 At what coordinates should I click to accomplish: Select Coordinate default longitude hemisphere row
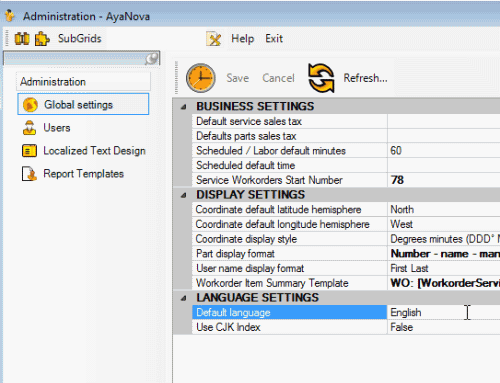coord(289,224)
